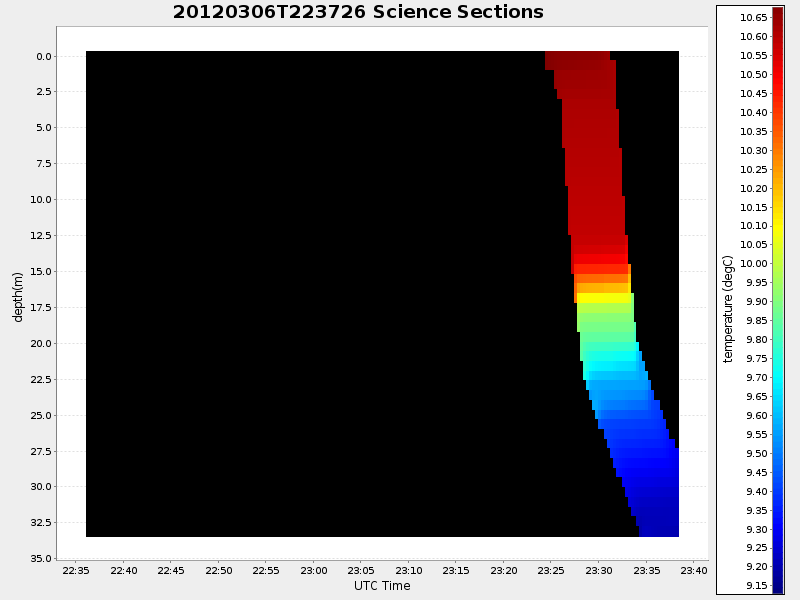Click the 22:45 time tick label
Viewport: 800px width, 600px height.
click(171, 570)
